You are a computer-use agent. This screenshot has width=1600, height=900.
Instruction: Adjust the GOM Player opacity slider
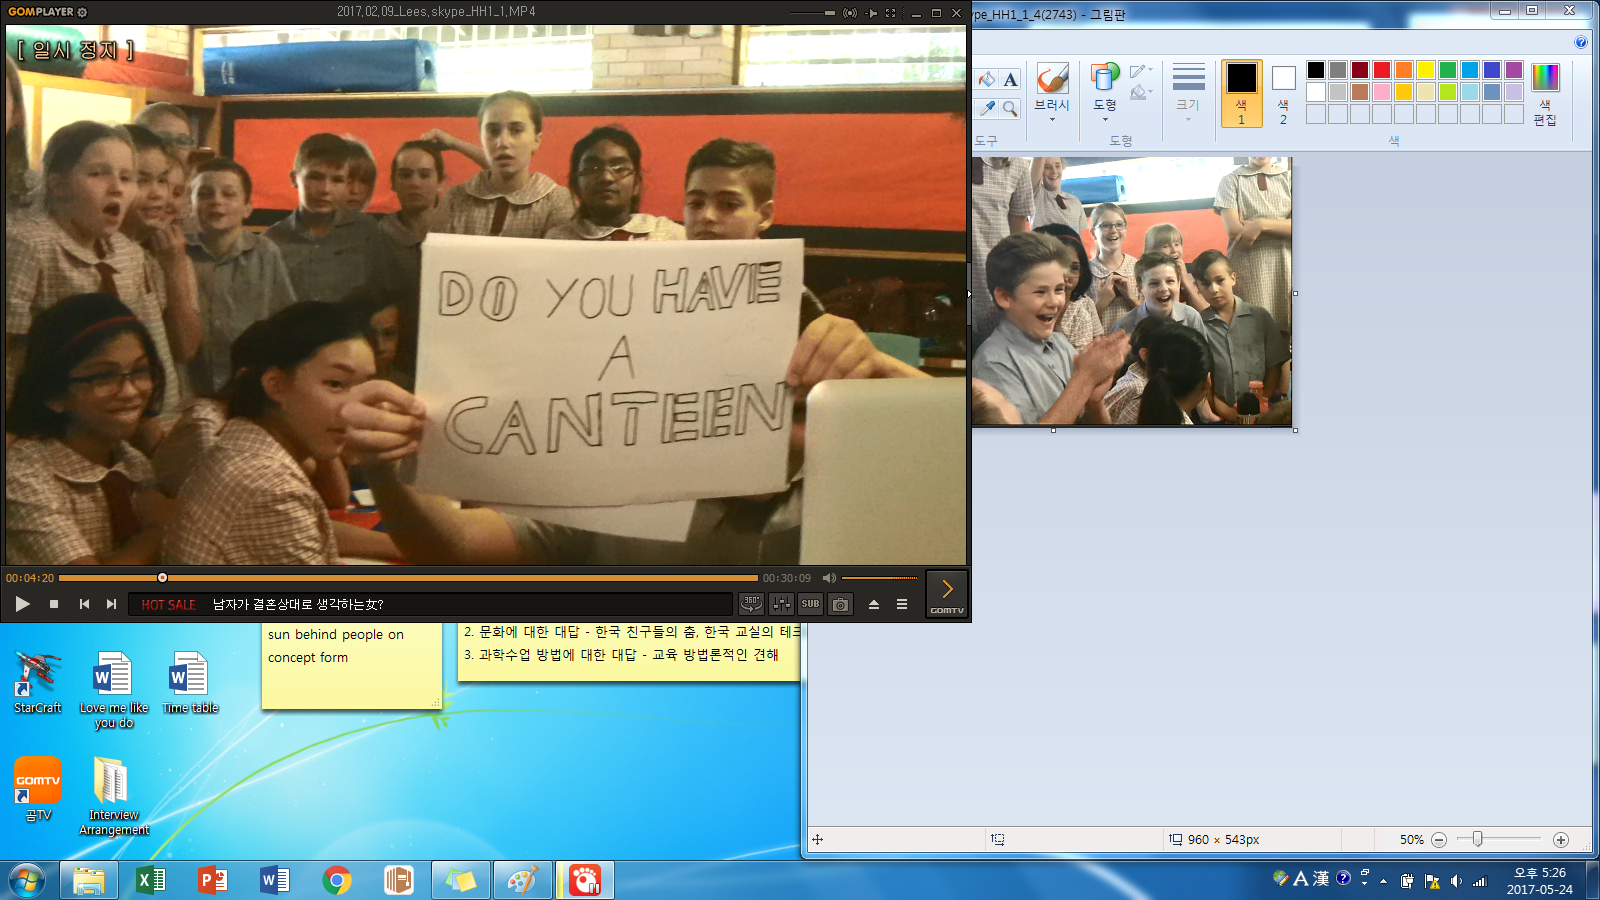[x=812, y=13]
